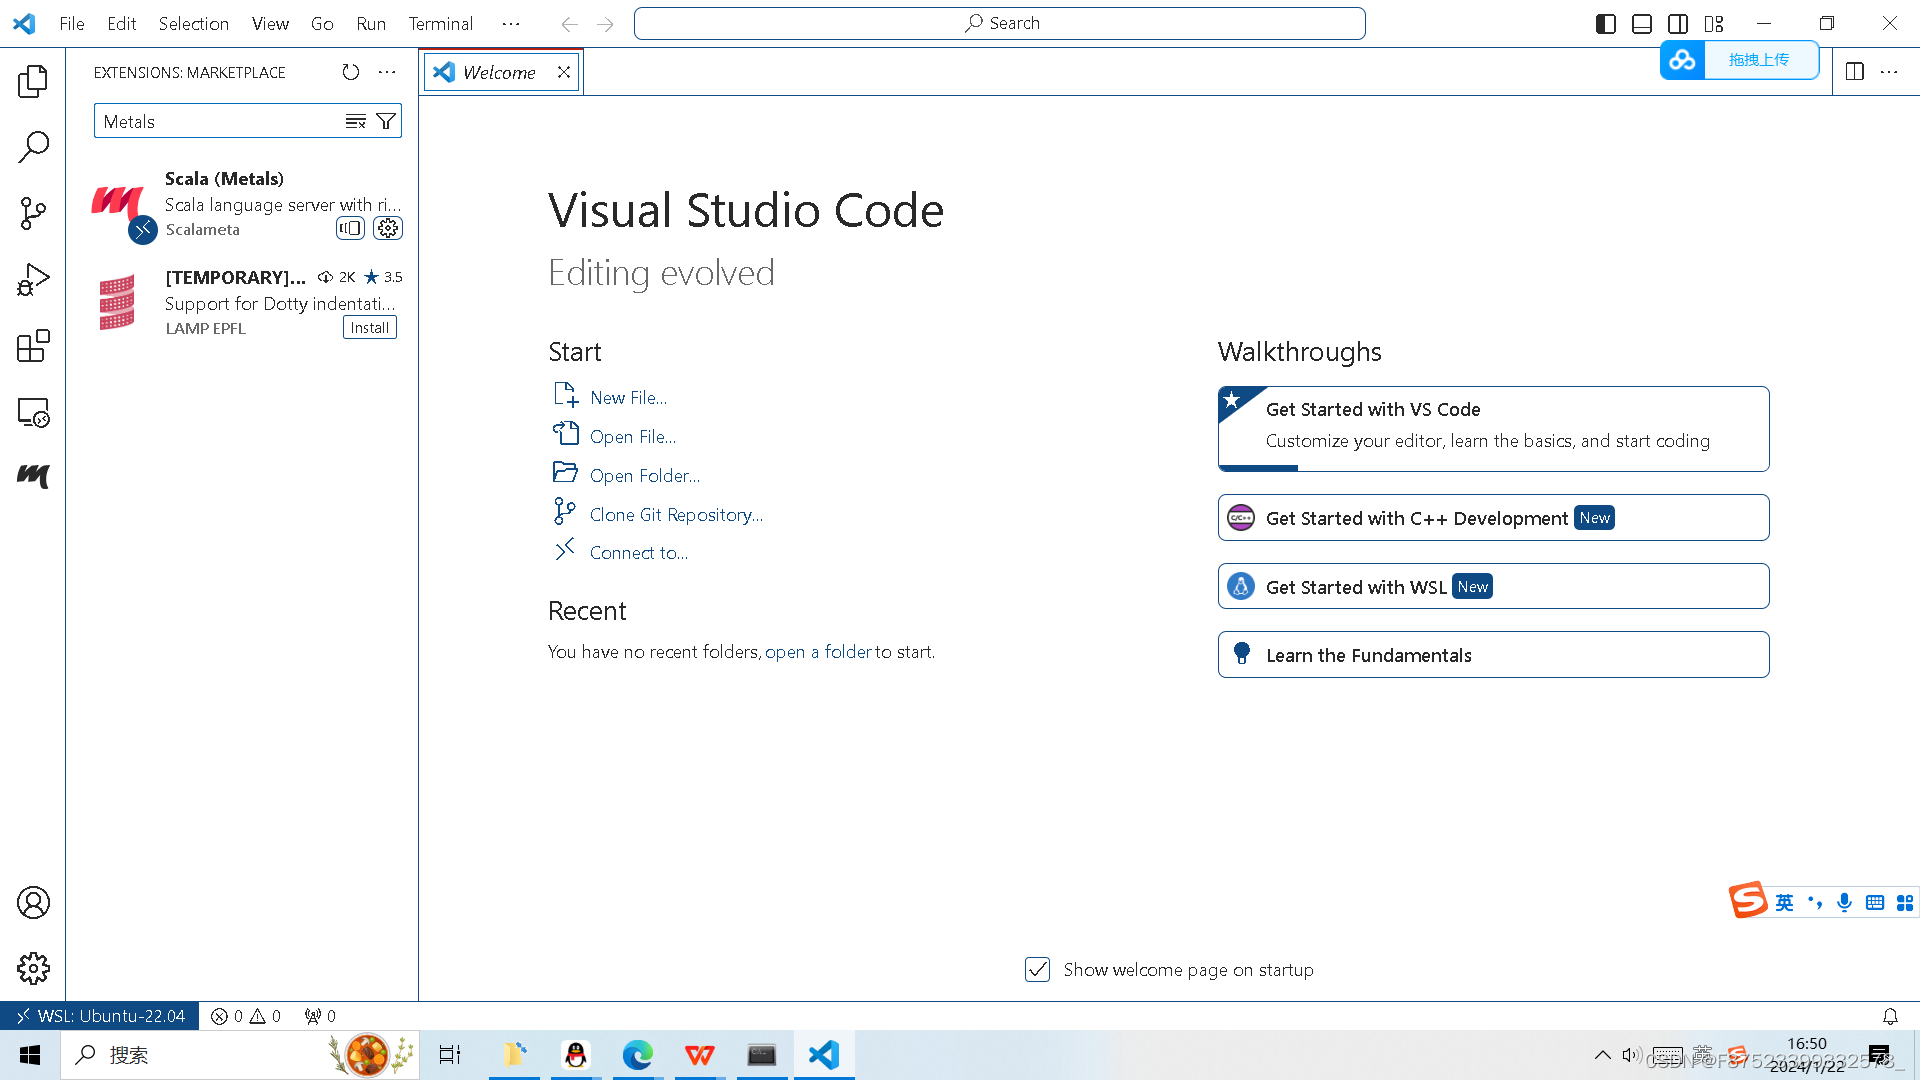The width and height of the screenshot is (1920, 1080).
Task: Open the File menu
Action: 72,23
